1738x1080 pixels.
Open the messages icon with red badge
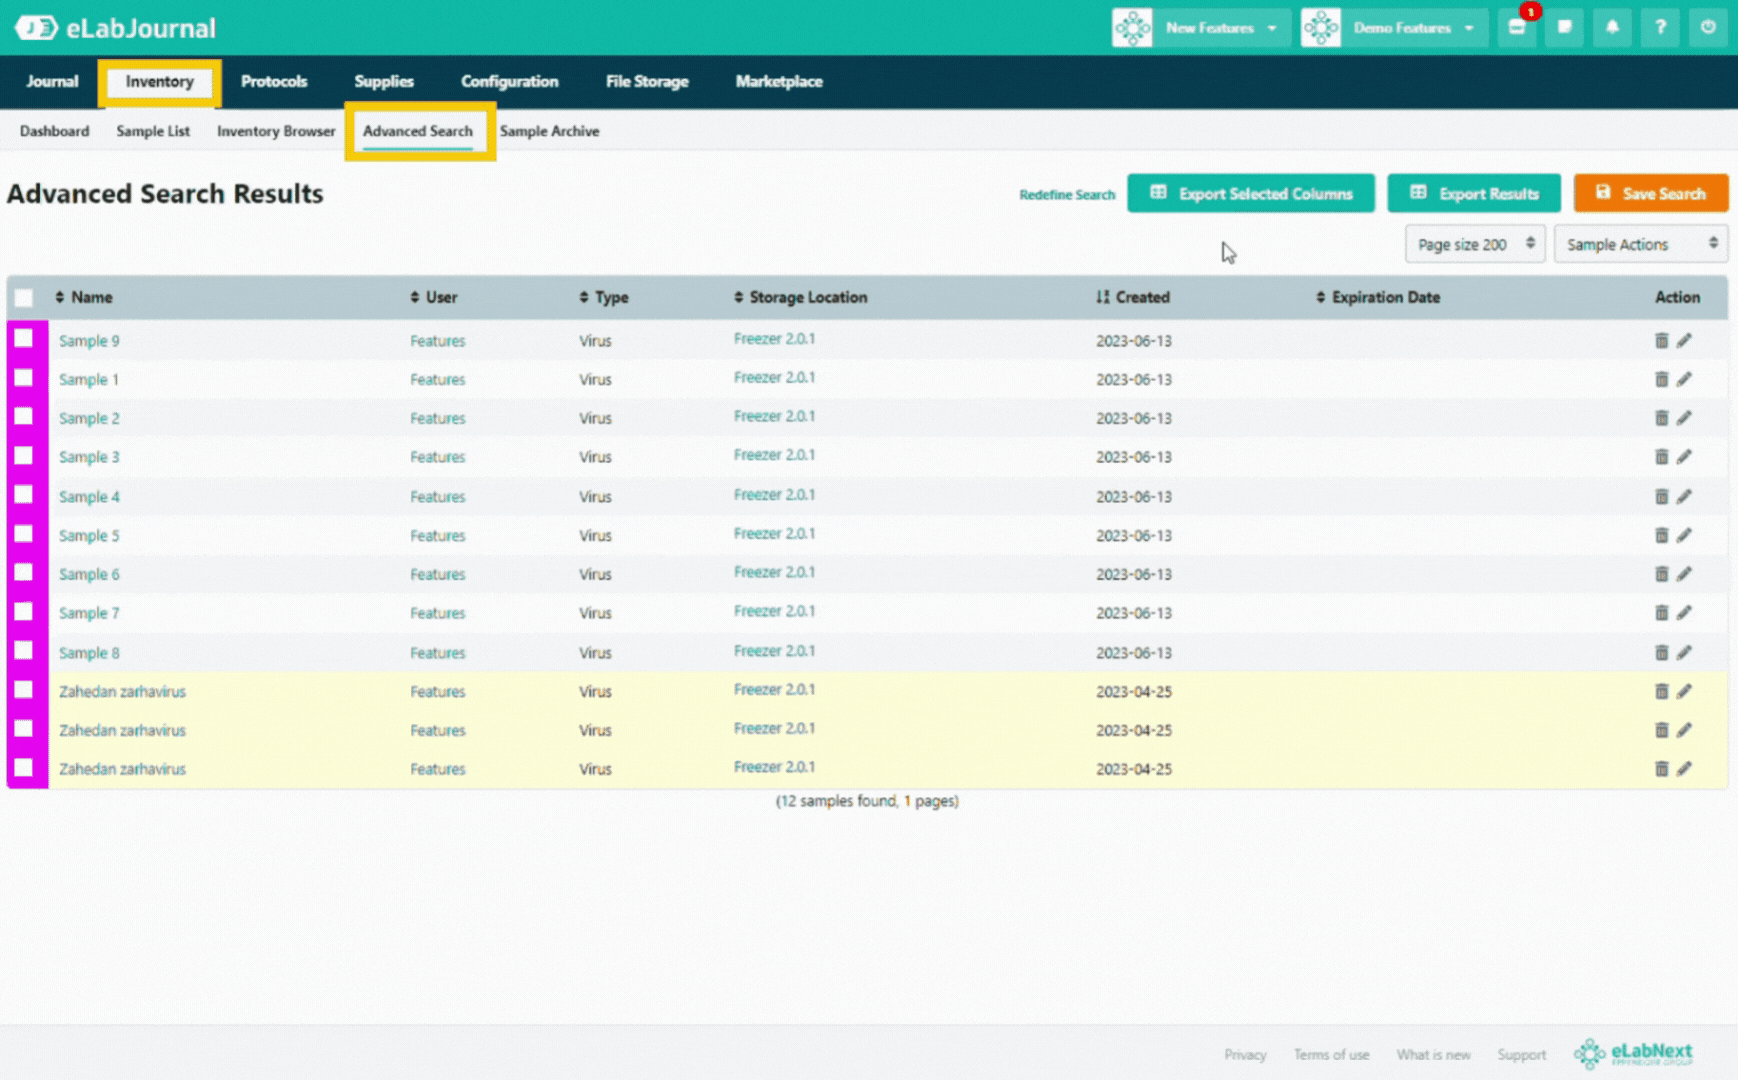click(1517, 27)
